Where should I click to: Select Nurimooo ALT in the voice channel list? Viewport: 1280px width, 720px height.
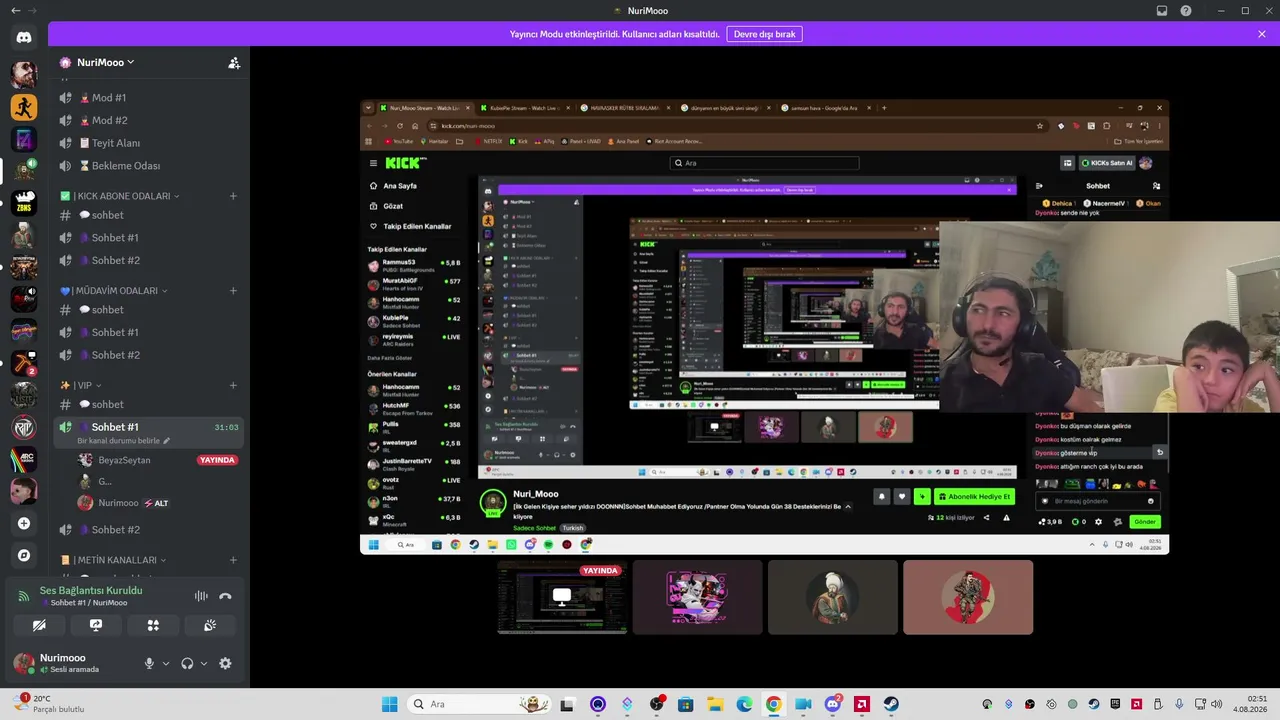[156, 503]
